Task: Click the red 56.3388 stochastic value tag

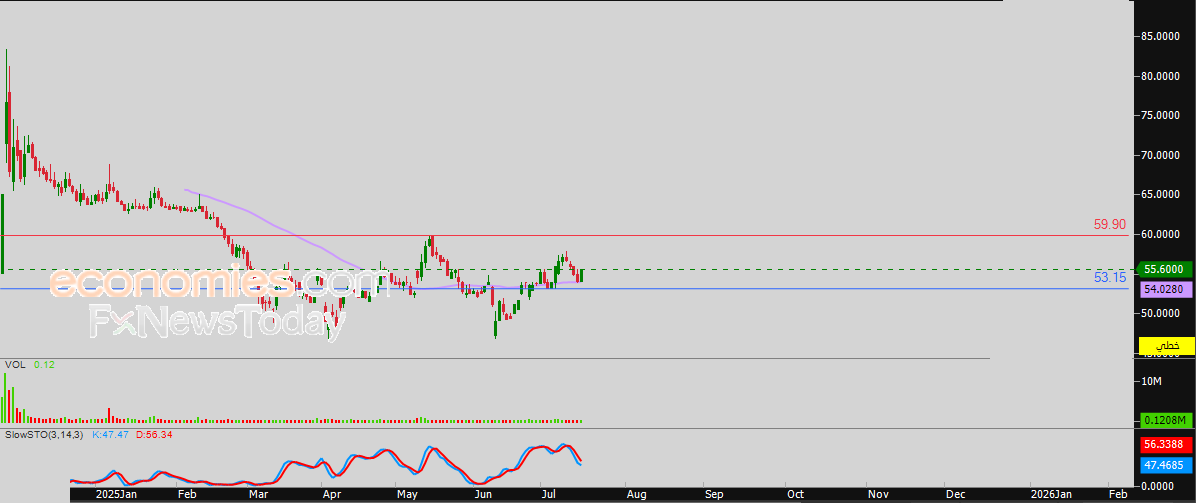Action: click(1166, 445)
